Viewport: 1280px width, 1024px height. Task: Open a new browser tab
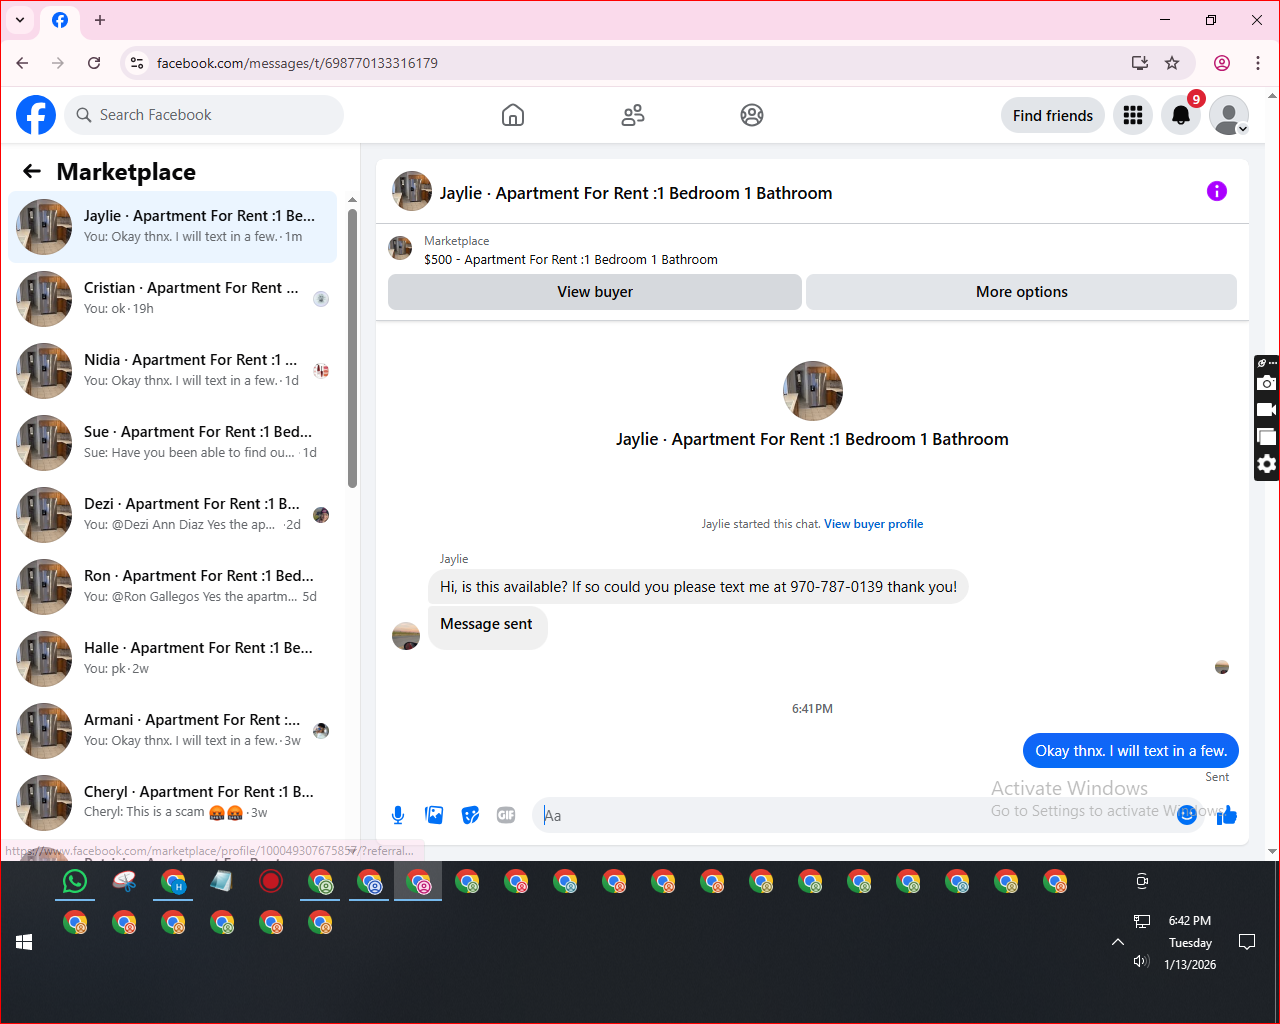pos(100,20)
